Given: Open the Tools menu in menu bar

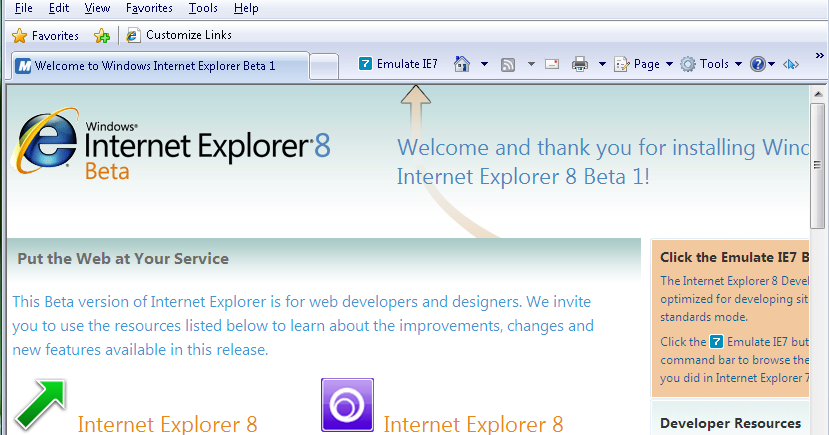Looking at the screenshot, I should point(203,8).
